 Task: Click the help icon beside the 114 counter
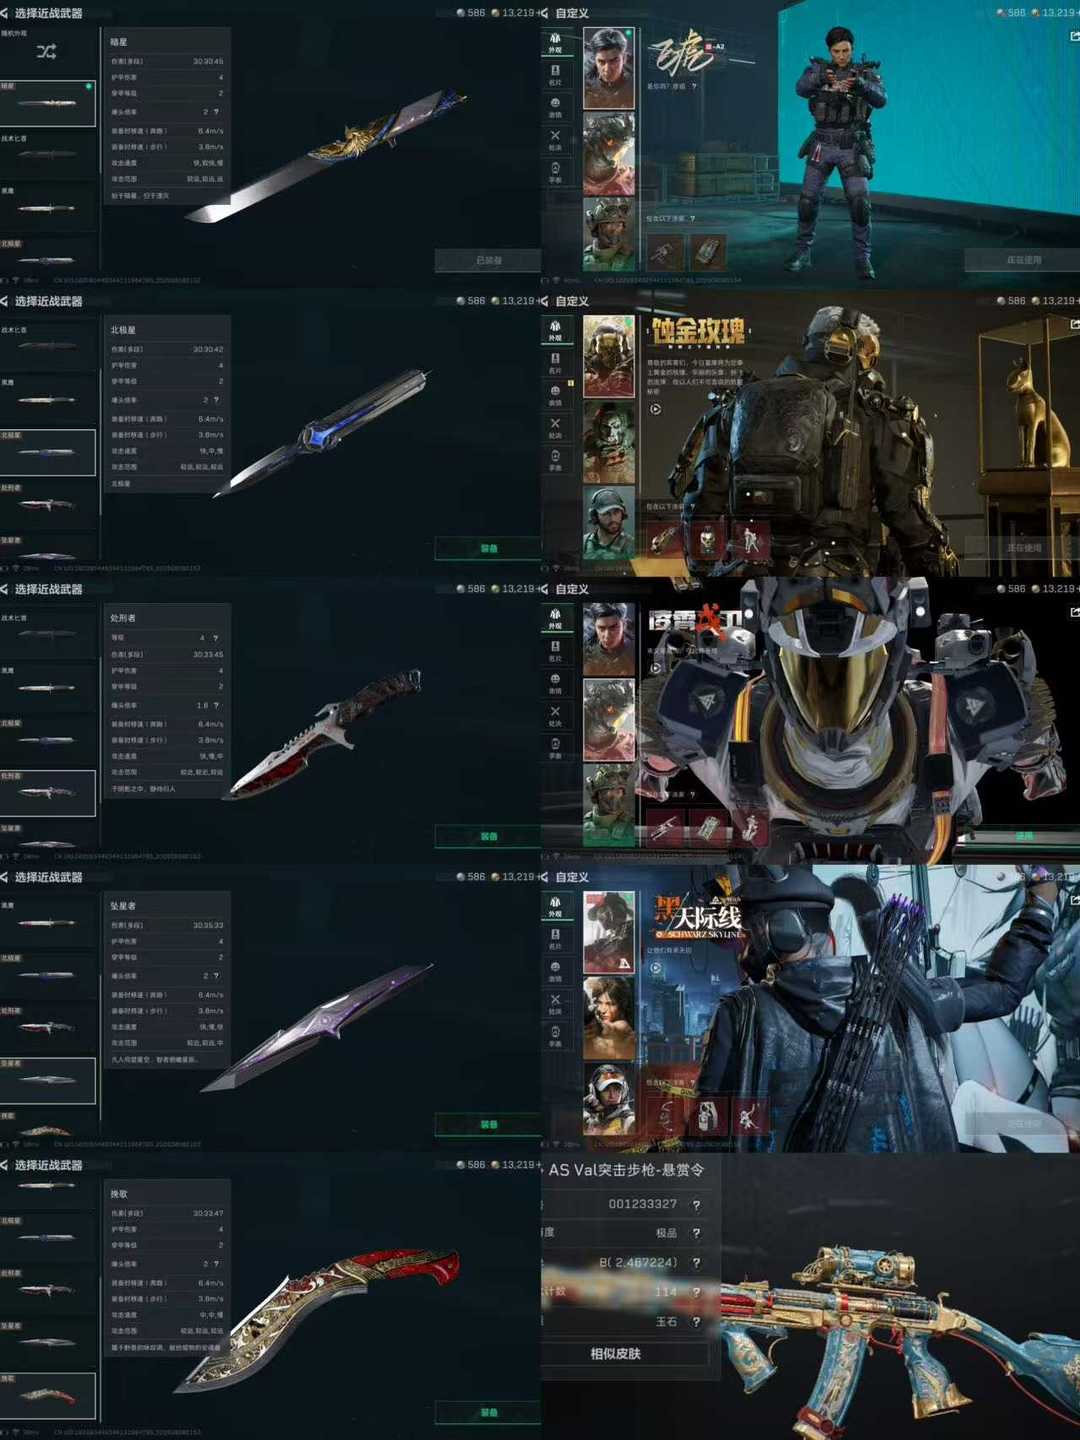696,1292
